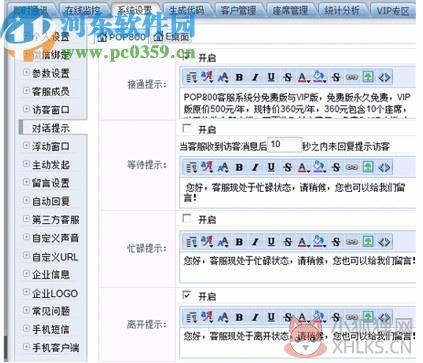This screenshot has width=423, height=363.
Task: Open 企业LOGO settings in sidebar
Action: (x=55, y=294)
